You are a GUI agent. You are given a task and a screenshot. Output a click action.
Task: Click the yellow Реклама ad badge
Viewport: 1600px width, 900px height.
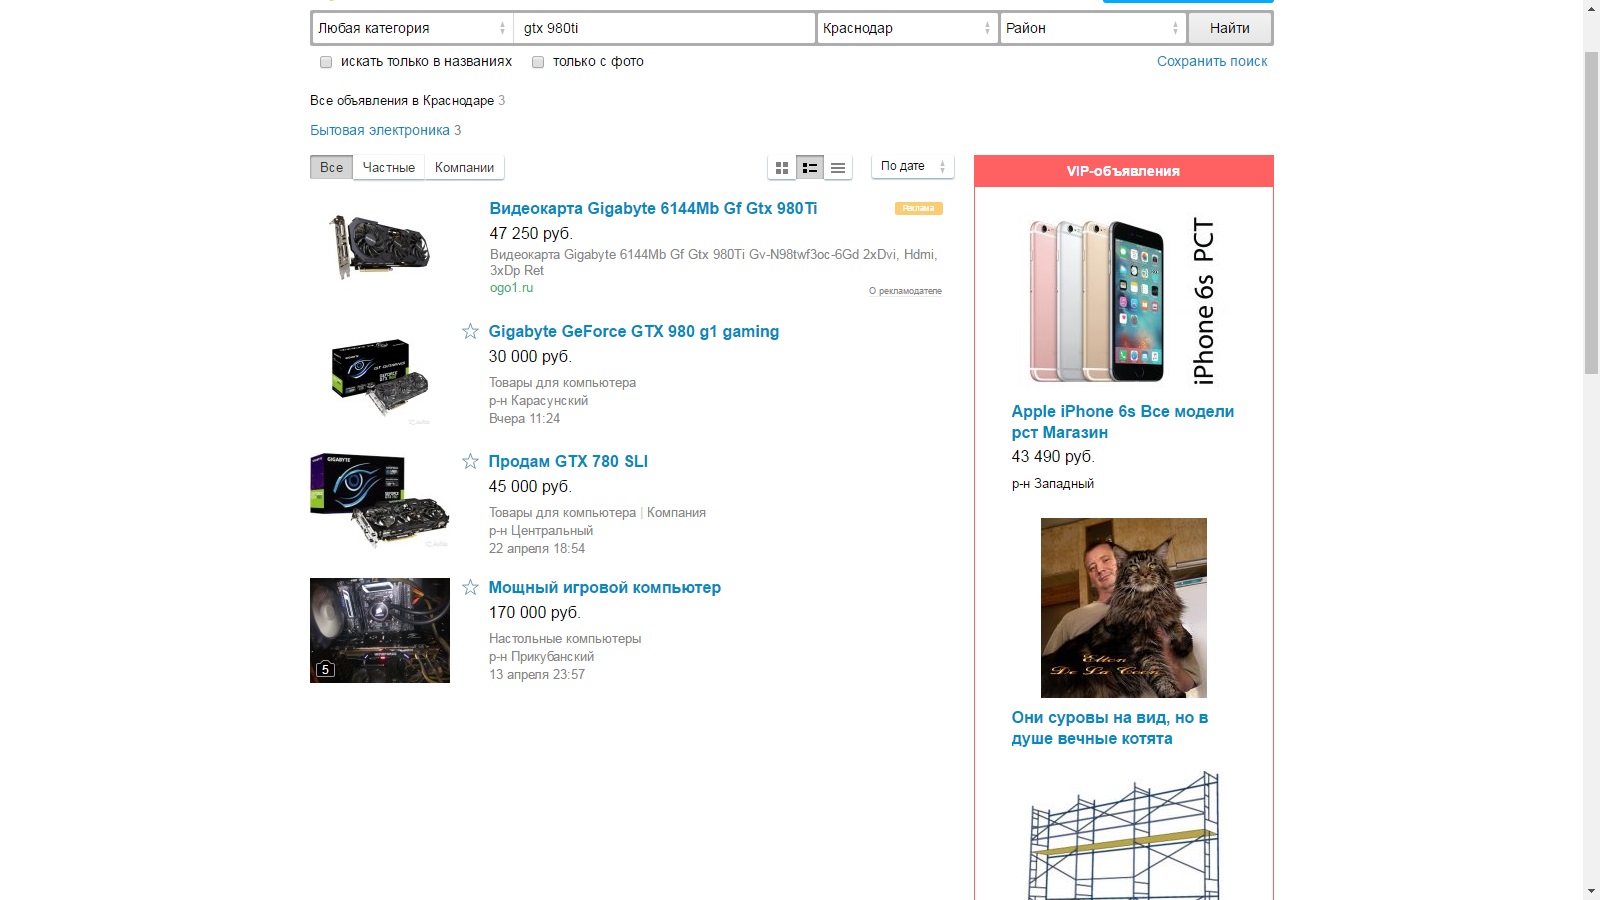(x=918, y=208)
